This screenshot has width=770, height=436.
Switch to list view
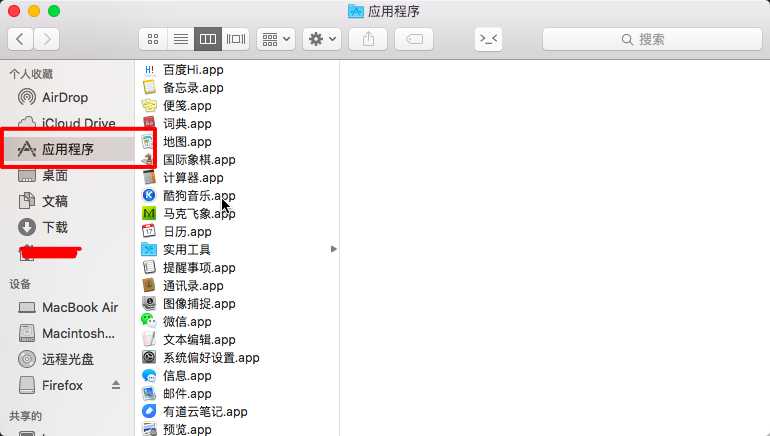[181, 39]
